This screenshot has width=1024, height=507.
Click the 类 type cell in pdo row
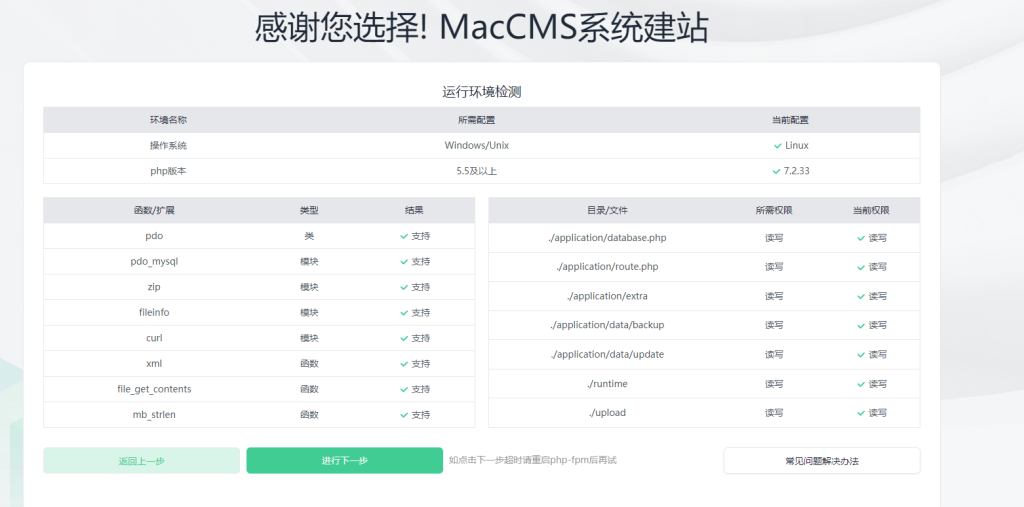point(309,236)
